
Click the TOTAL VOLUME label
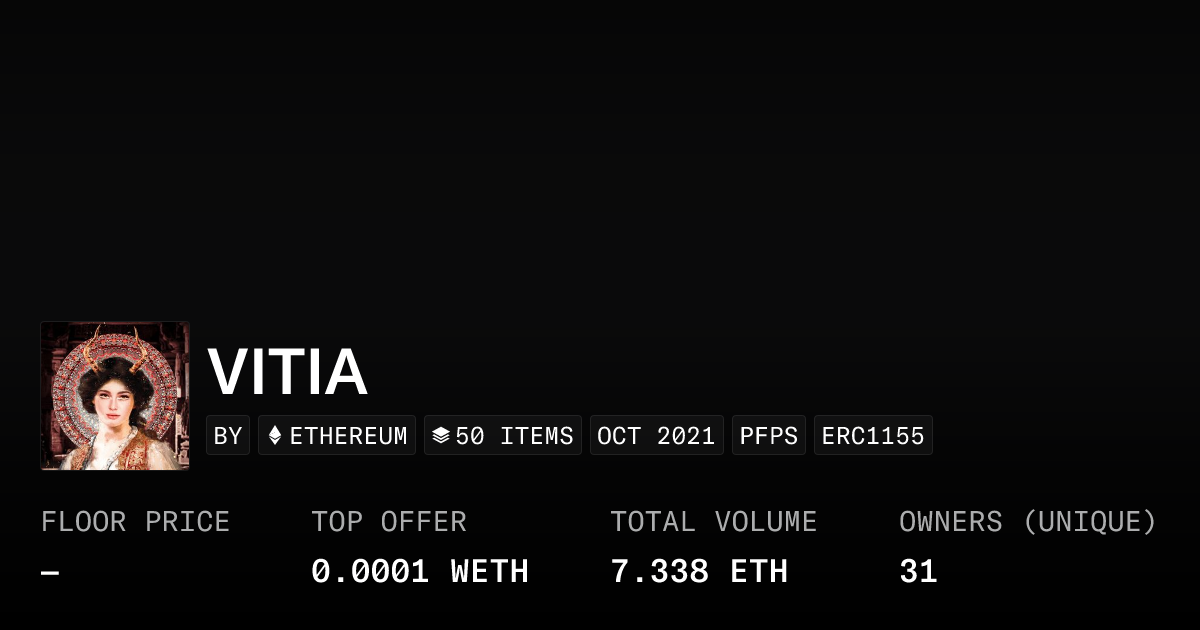click(x=714, y=522)
